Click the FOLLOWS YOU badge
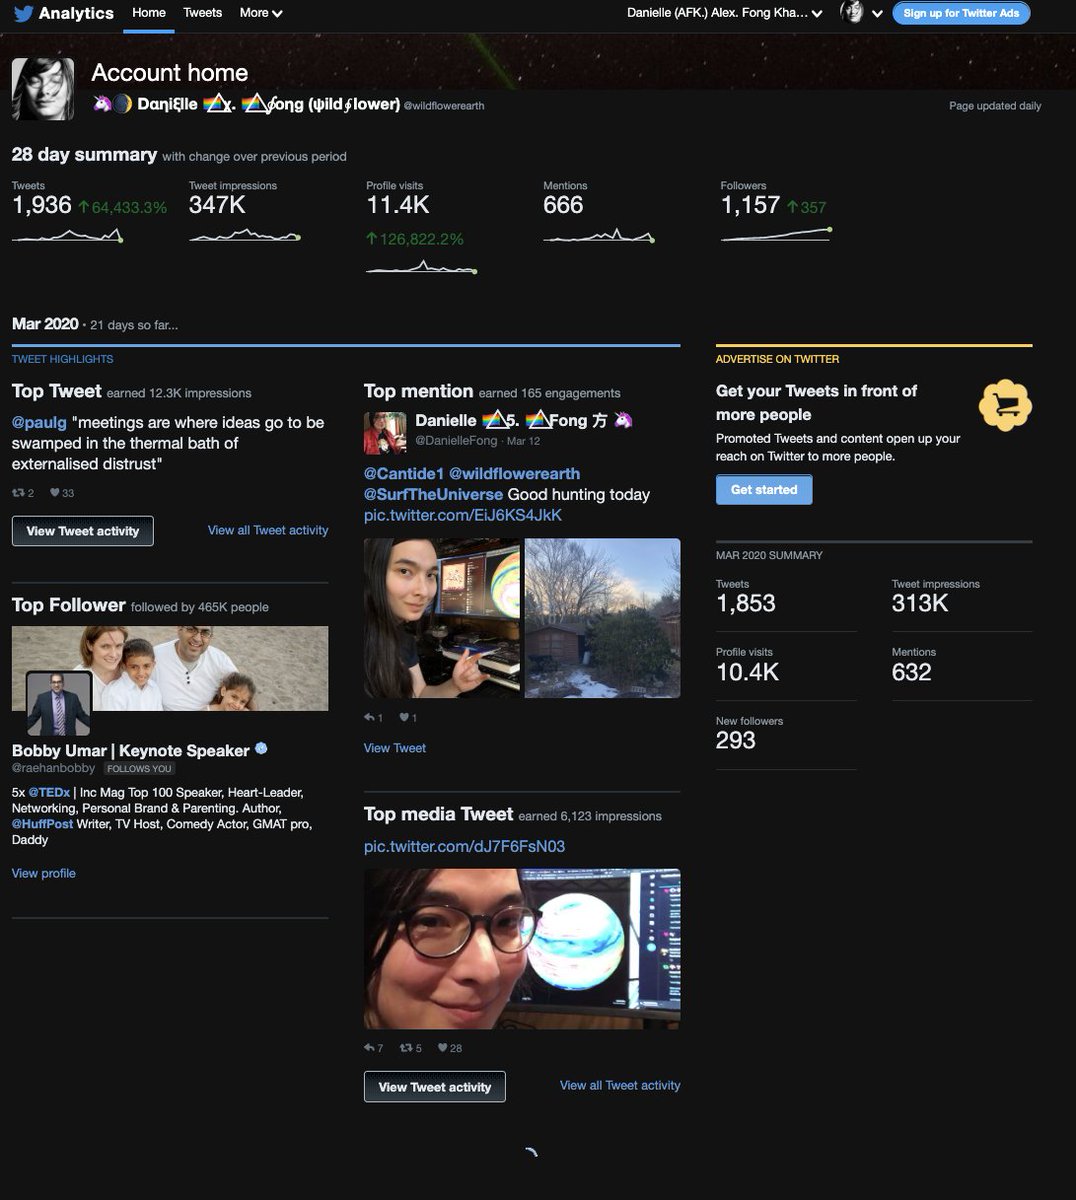Viewport: 1076px width, 1200px height. tap(140, 769)
